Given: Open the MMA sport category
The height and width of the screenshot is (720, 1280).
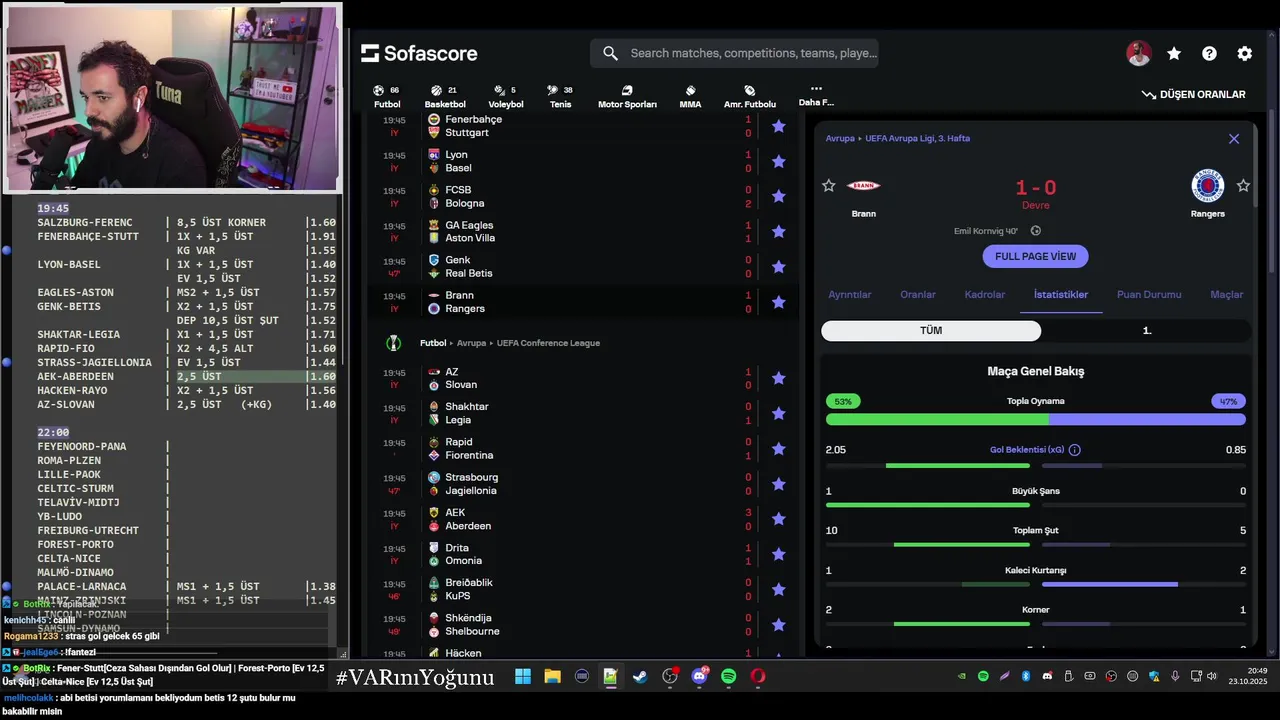Looking at the screenshot, I should click(x=690, y=96).
